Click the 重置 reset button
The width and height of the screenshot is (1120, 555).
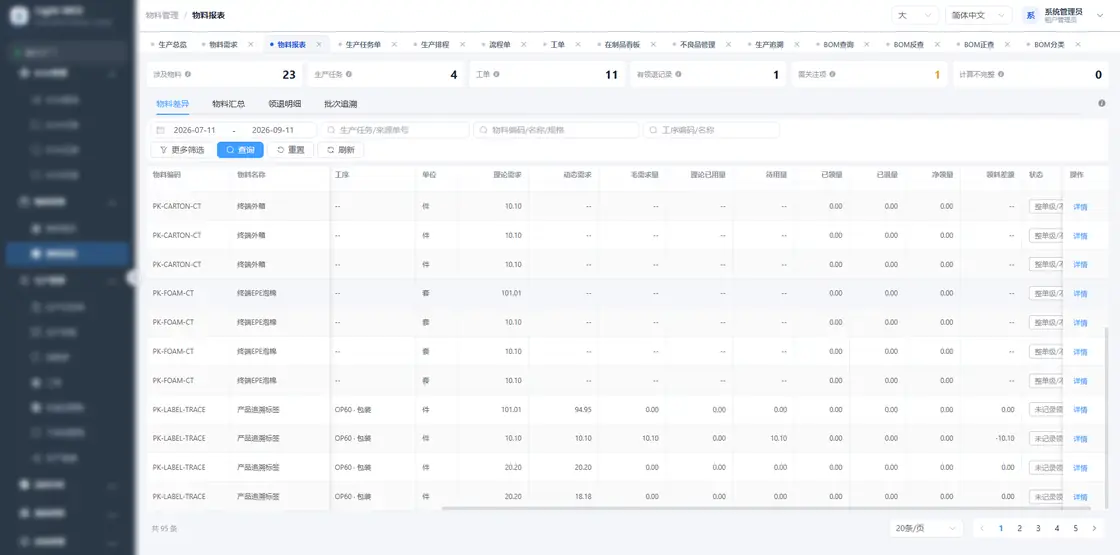pos(291,150)
